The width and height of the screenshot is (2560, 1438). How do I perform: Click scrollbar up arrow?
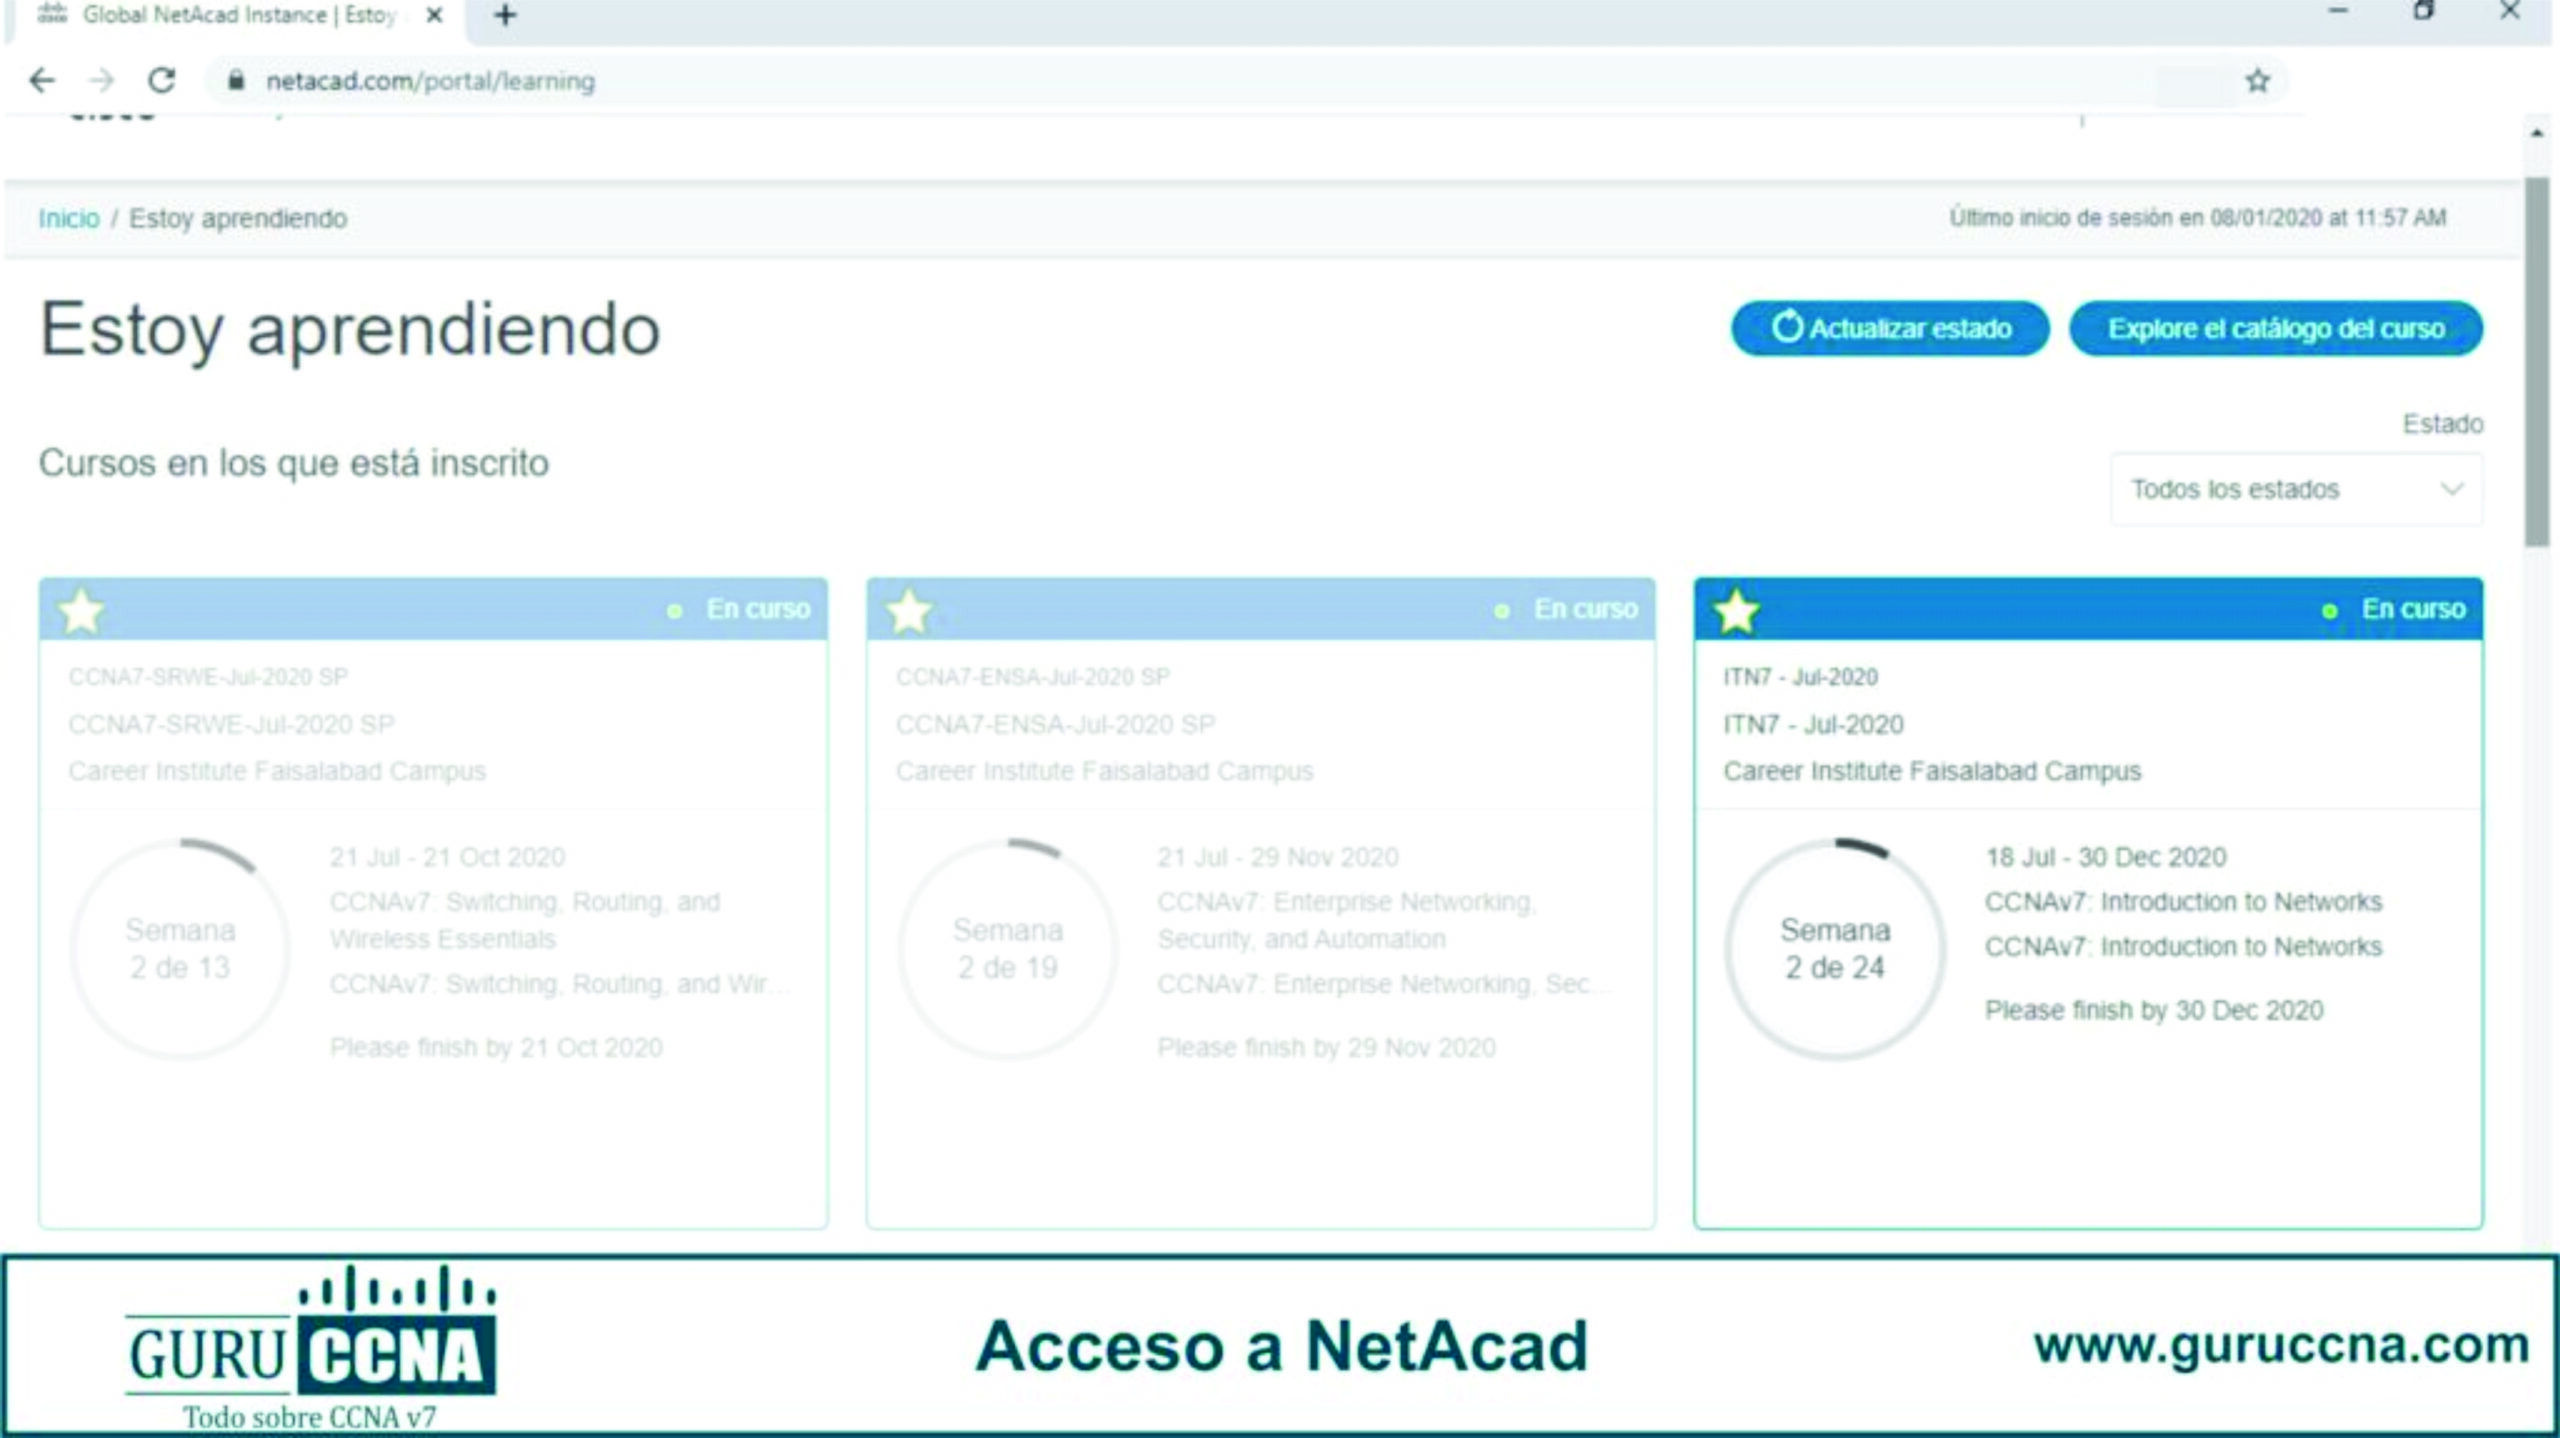click(x=2536, y=132)
